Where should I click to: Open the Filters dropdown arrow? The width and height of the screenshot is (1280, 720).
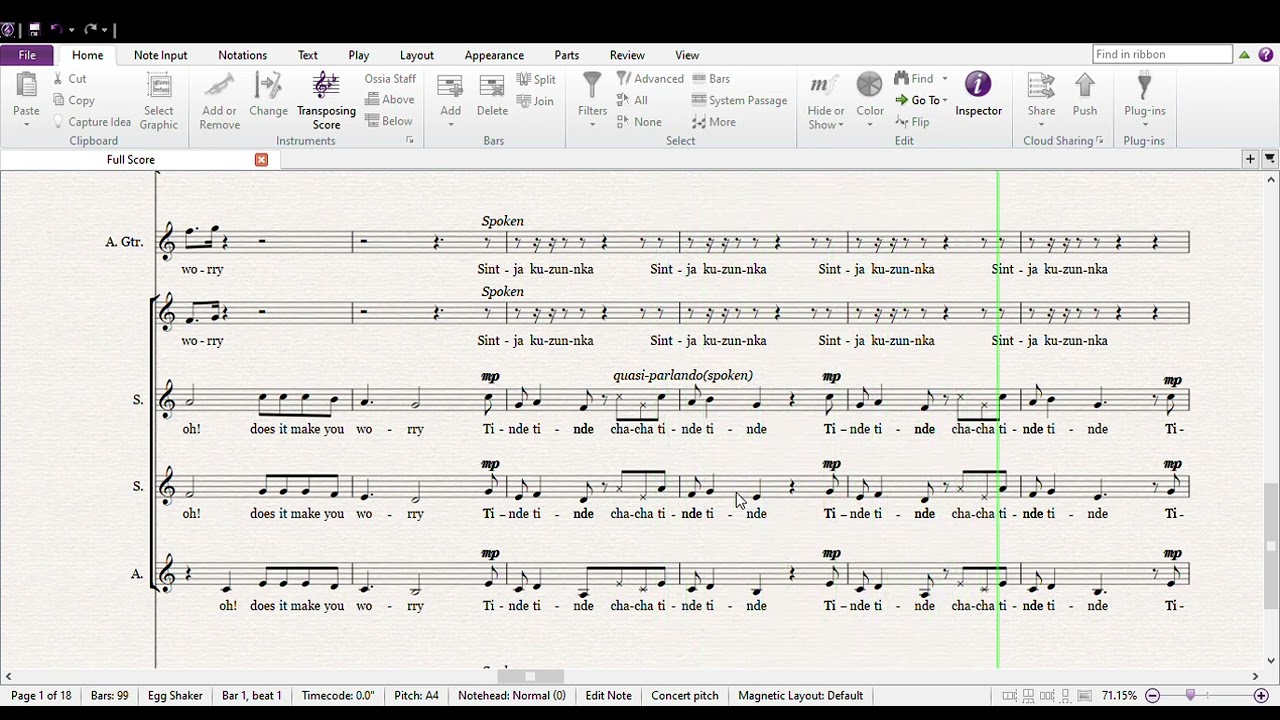point(592,125)
